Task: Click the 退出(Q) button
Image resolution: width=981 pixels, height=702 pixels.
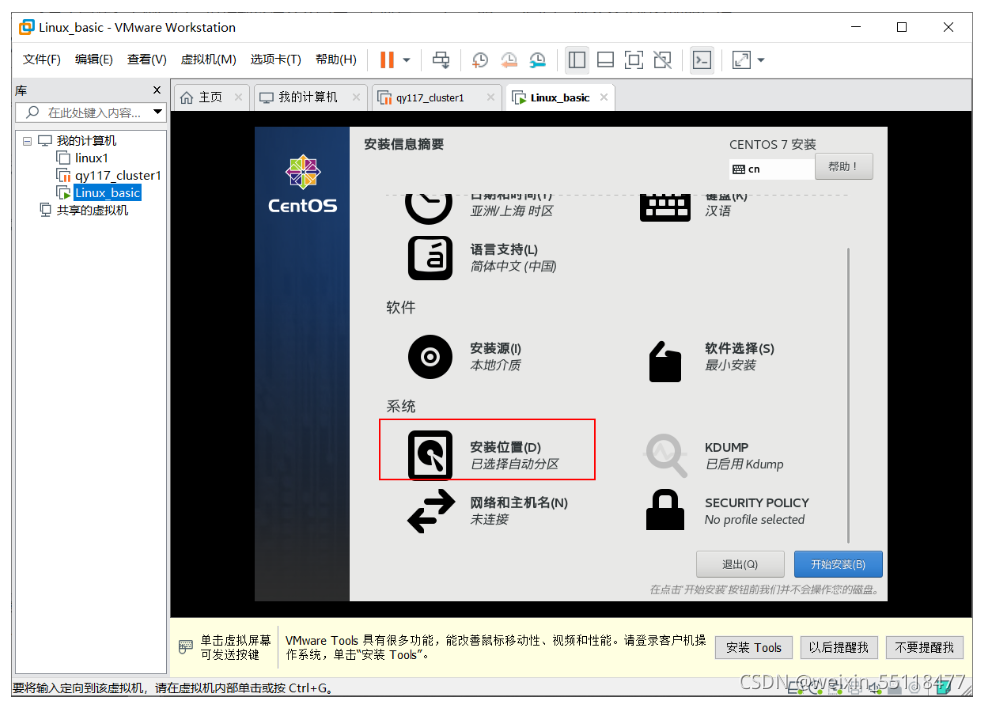Action: (740, 564)
